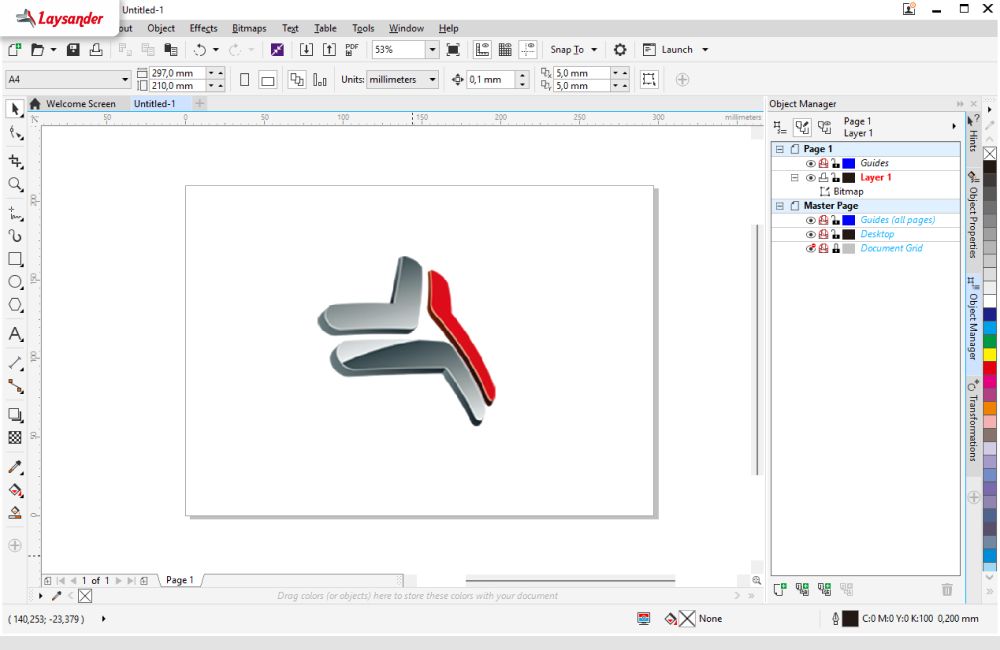Collapse the Layer 1 node
1000x650 pixels.
(x=795, y=178)
